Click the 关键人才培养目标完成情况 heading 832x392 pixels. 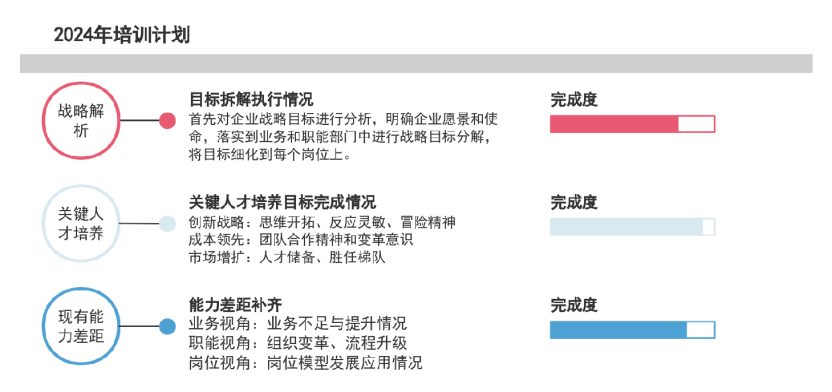point(282,202)
